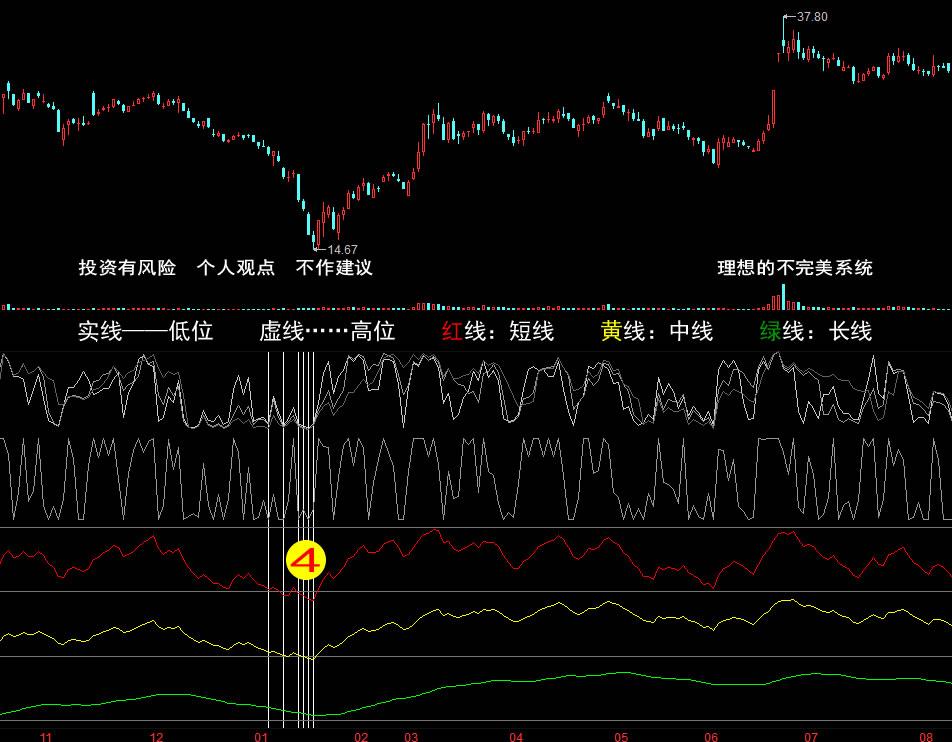The width and height of the screenshot is (952, 742).
Task: Click the 绿线：长线 legend entry
Action: (816, 331)
